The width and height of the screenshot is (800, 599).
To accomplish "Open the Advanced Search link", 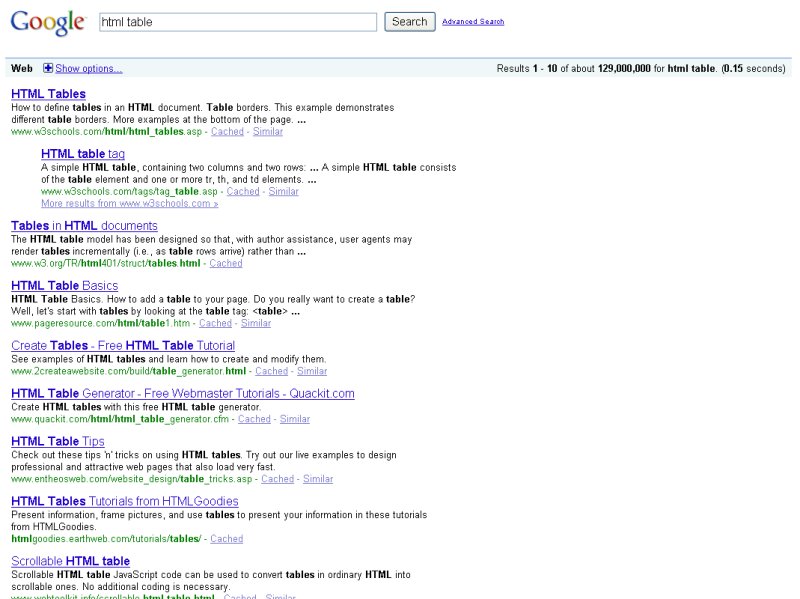I will (473, 22).
